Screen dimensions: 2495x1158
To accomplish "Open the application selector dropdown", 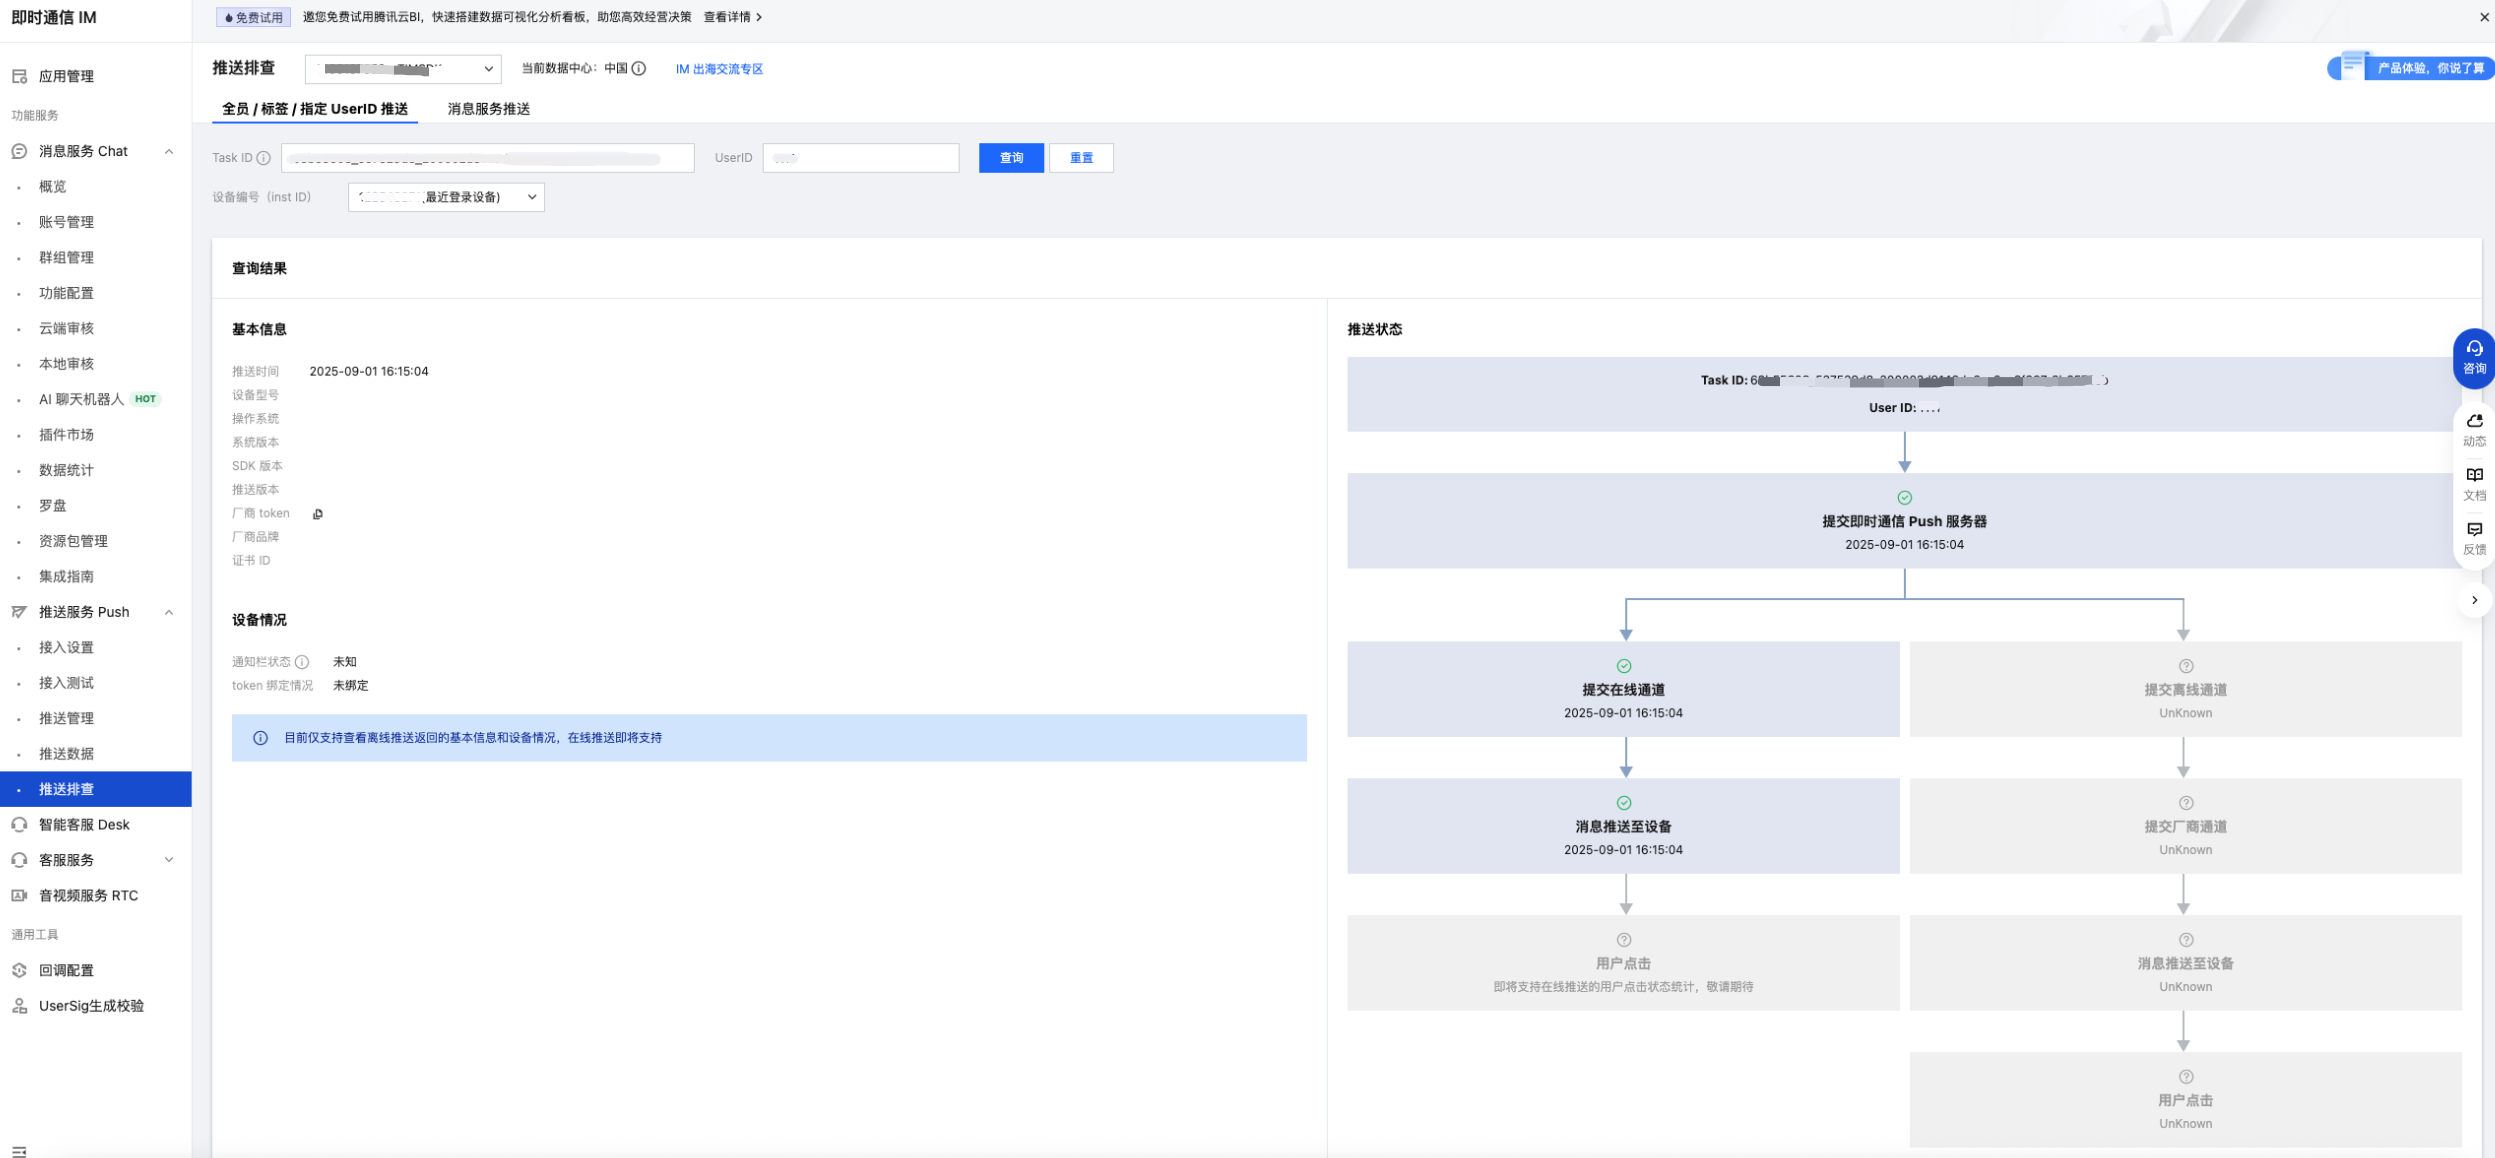I will tap(403, 69).
